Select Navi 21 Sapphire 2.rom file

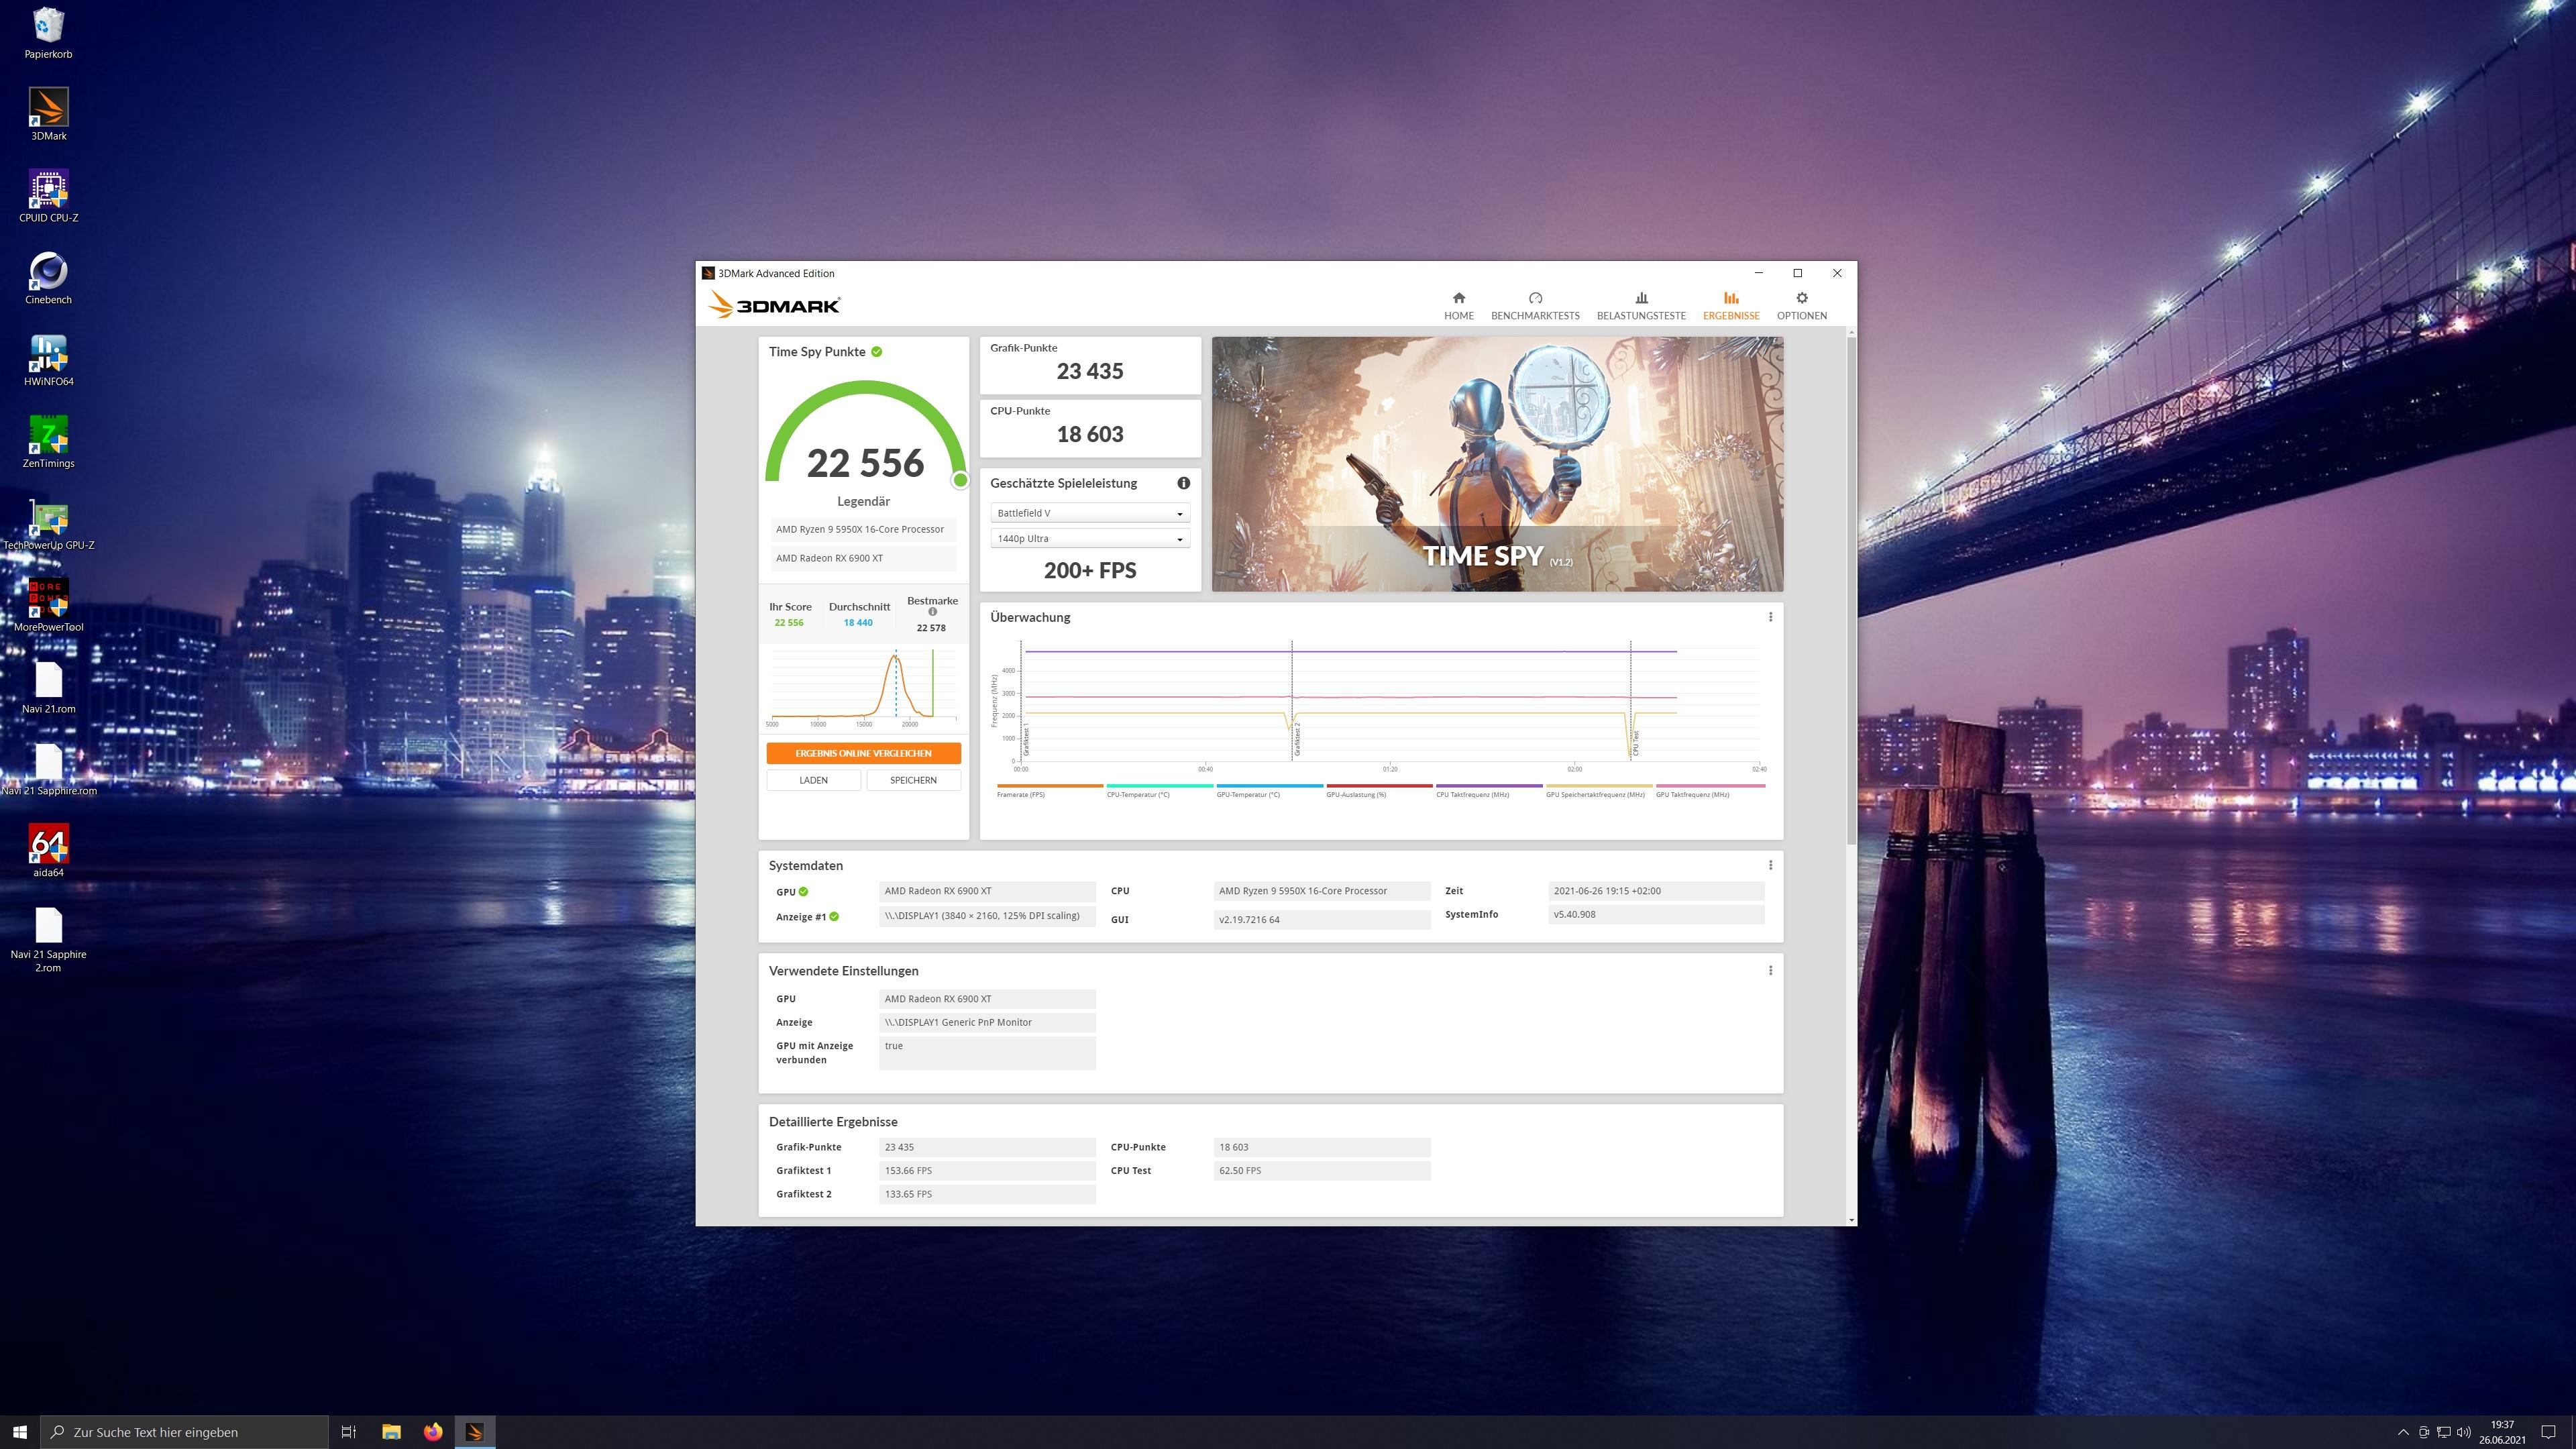48,940
